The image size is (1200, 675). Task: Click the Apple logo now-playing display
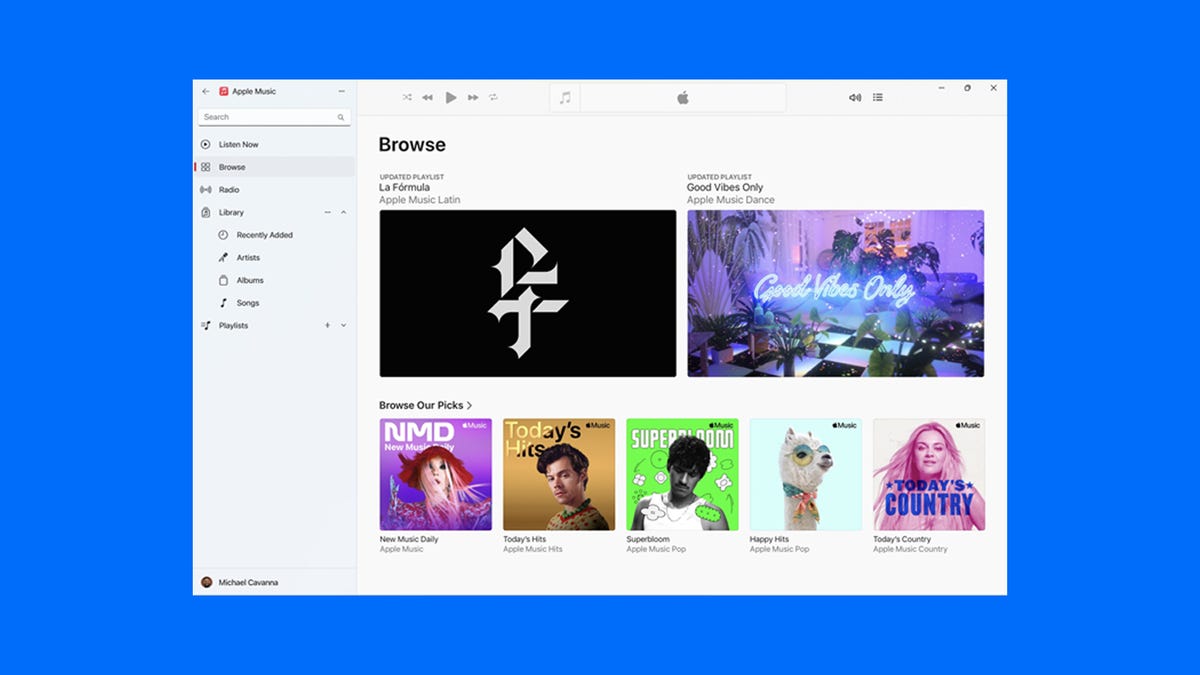pos(683,97)
